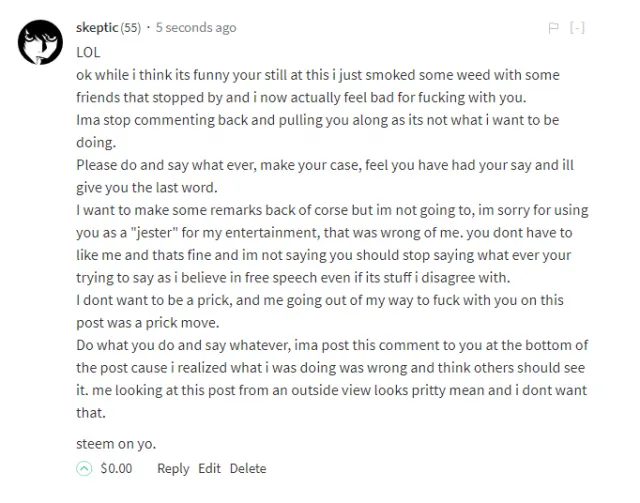Click the 'steem on yo.' closing line
The height and width of the screenshot is (503, 640).
(x=116, y=444)
